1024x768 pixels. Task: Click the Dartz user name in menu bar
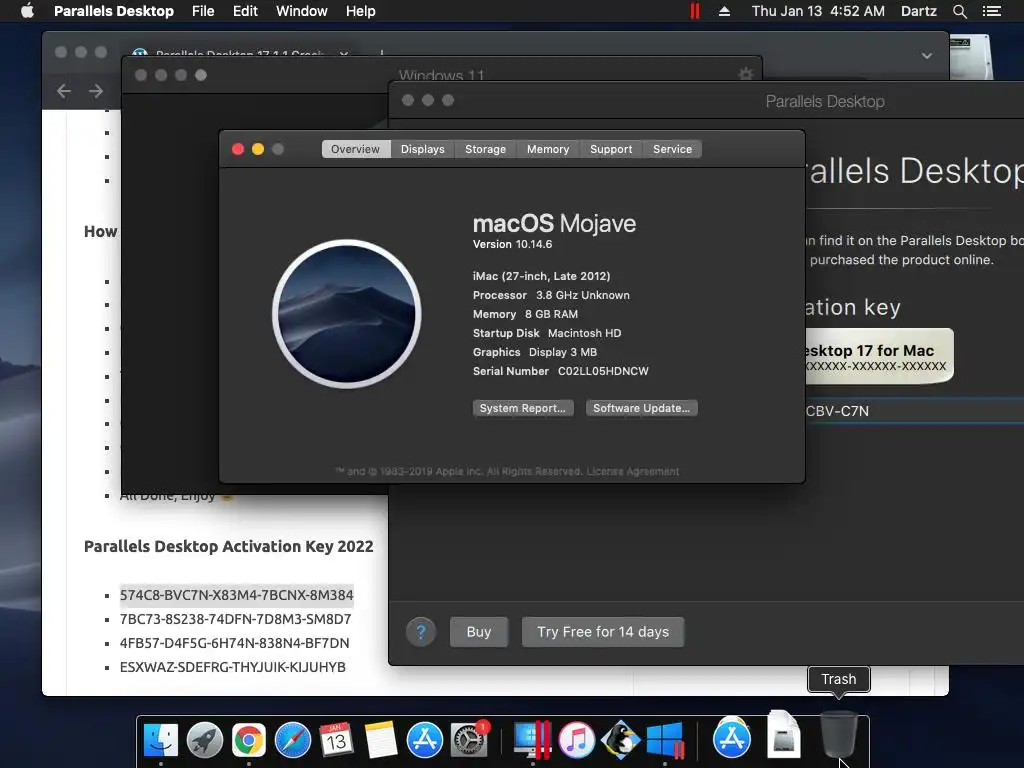coord(918,11)
